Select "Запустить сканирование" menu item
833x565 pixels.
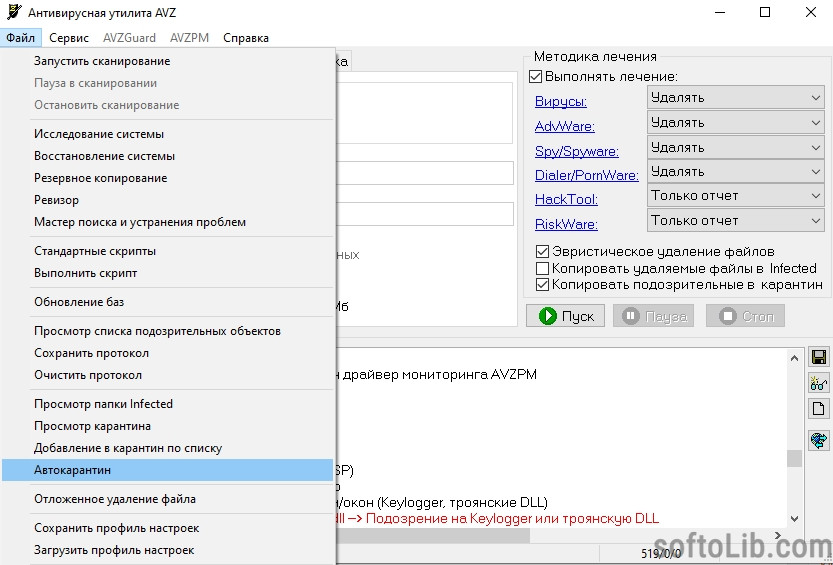(x=167, y=61)
